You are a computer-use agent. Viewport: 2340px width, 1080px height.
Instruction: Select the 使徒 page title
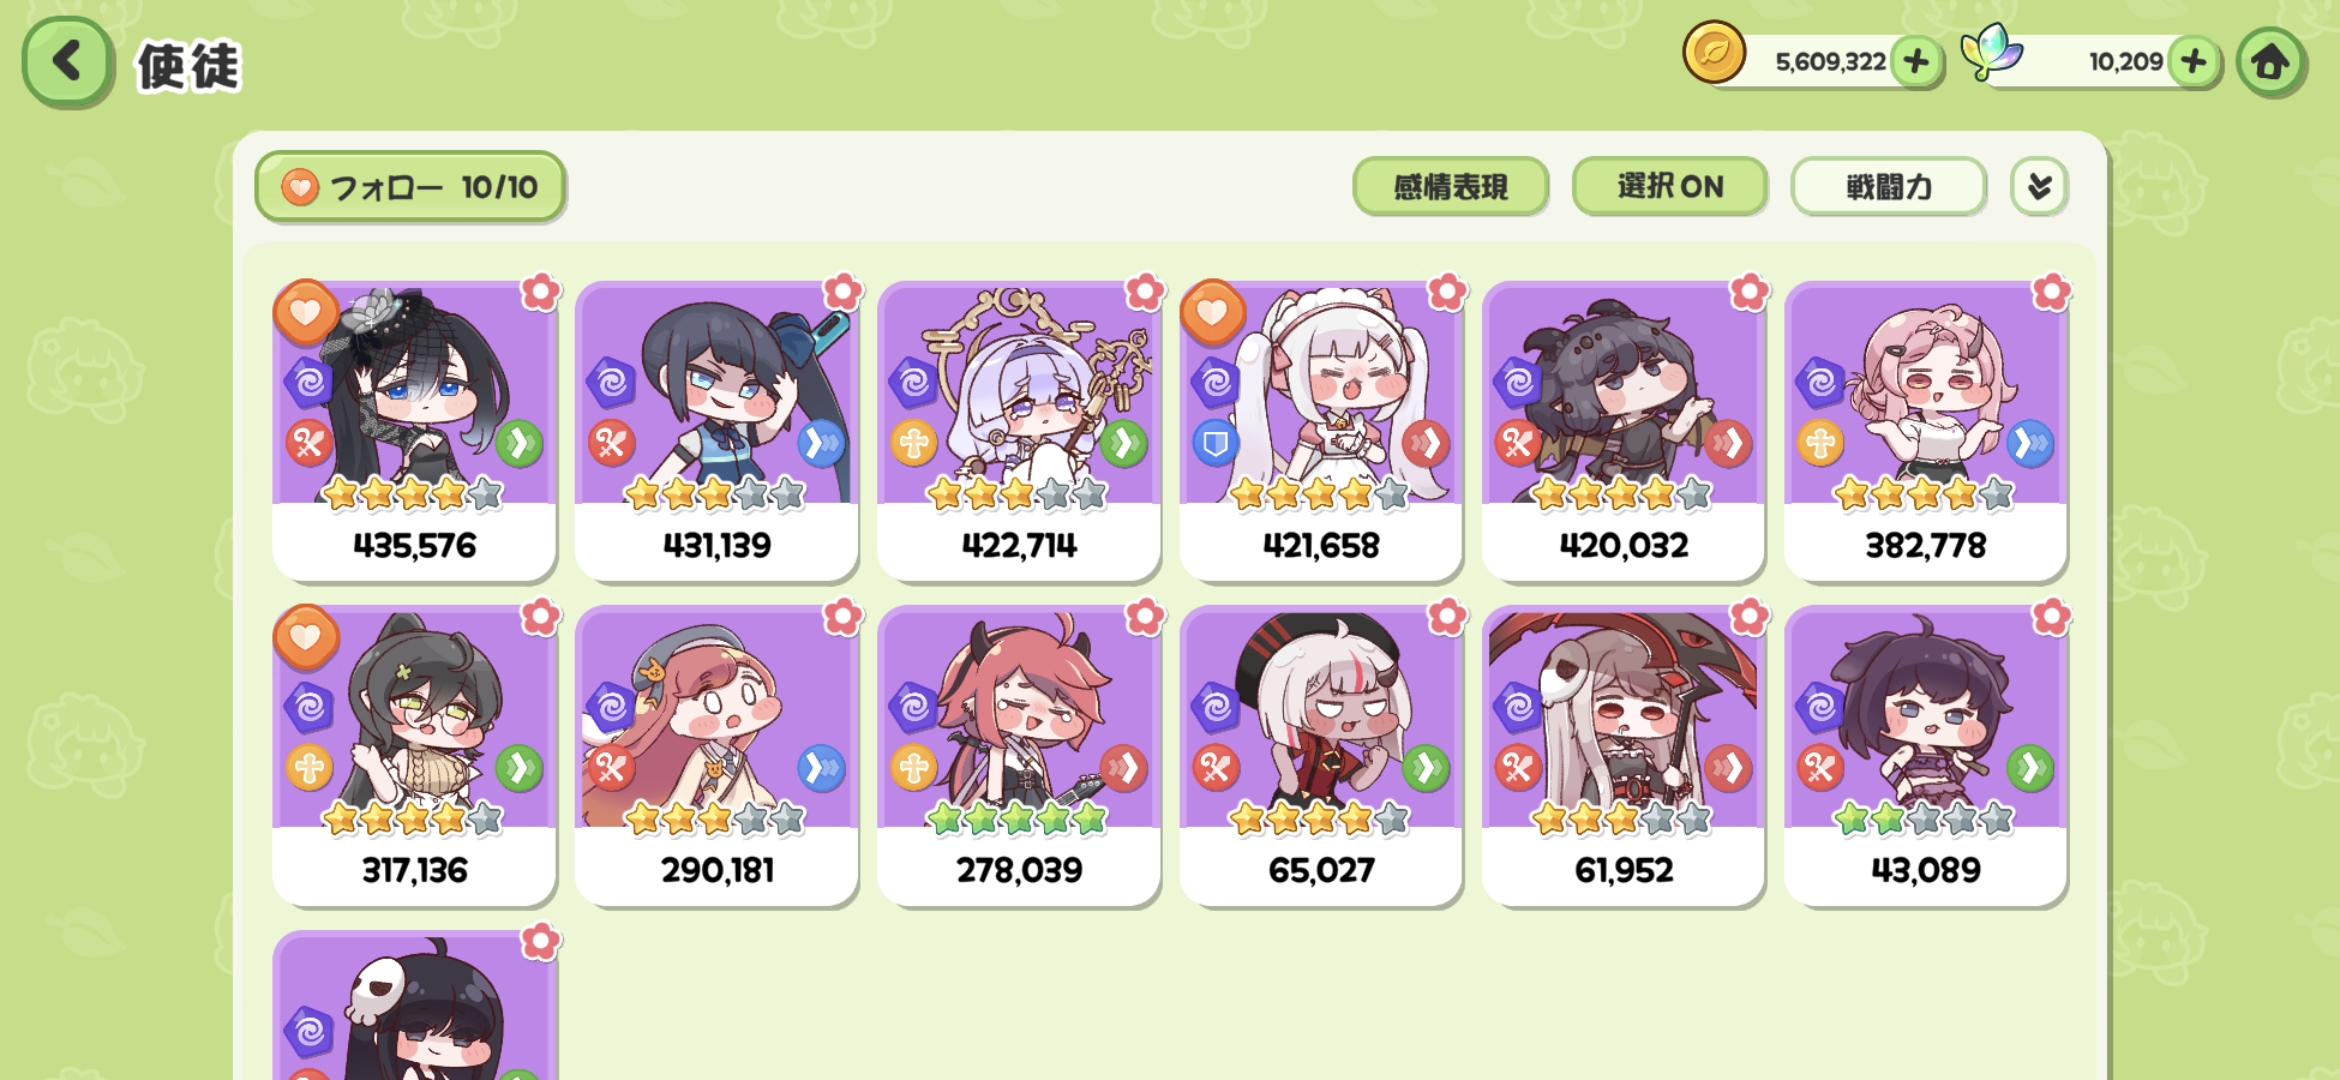(189, 66)
